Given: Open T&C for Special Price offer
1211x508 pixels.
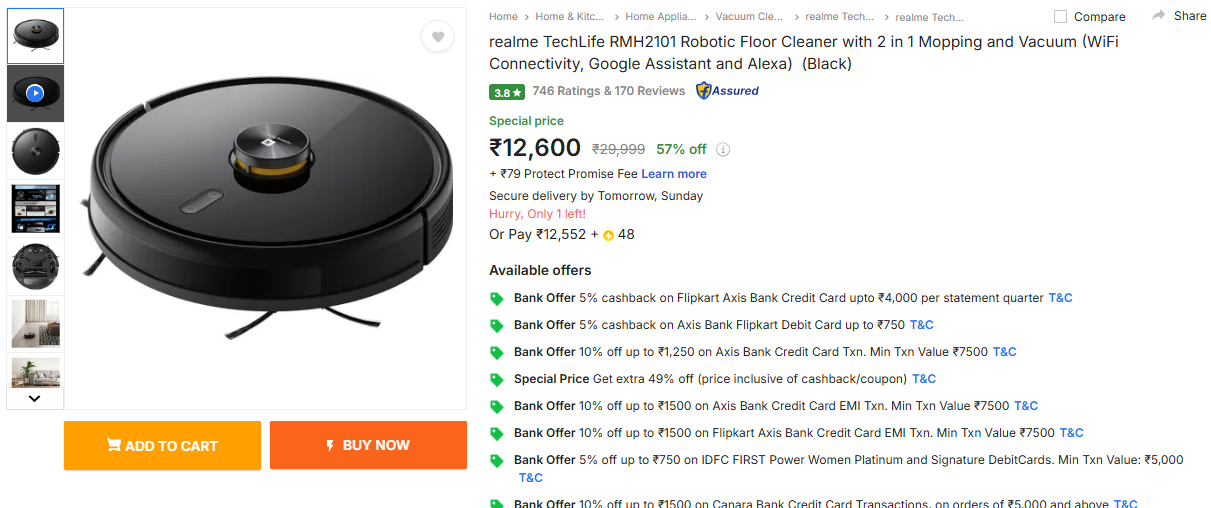Looking at the screenshot, I should [924, 379].
